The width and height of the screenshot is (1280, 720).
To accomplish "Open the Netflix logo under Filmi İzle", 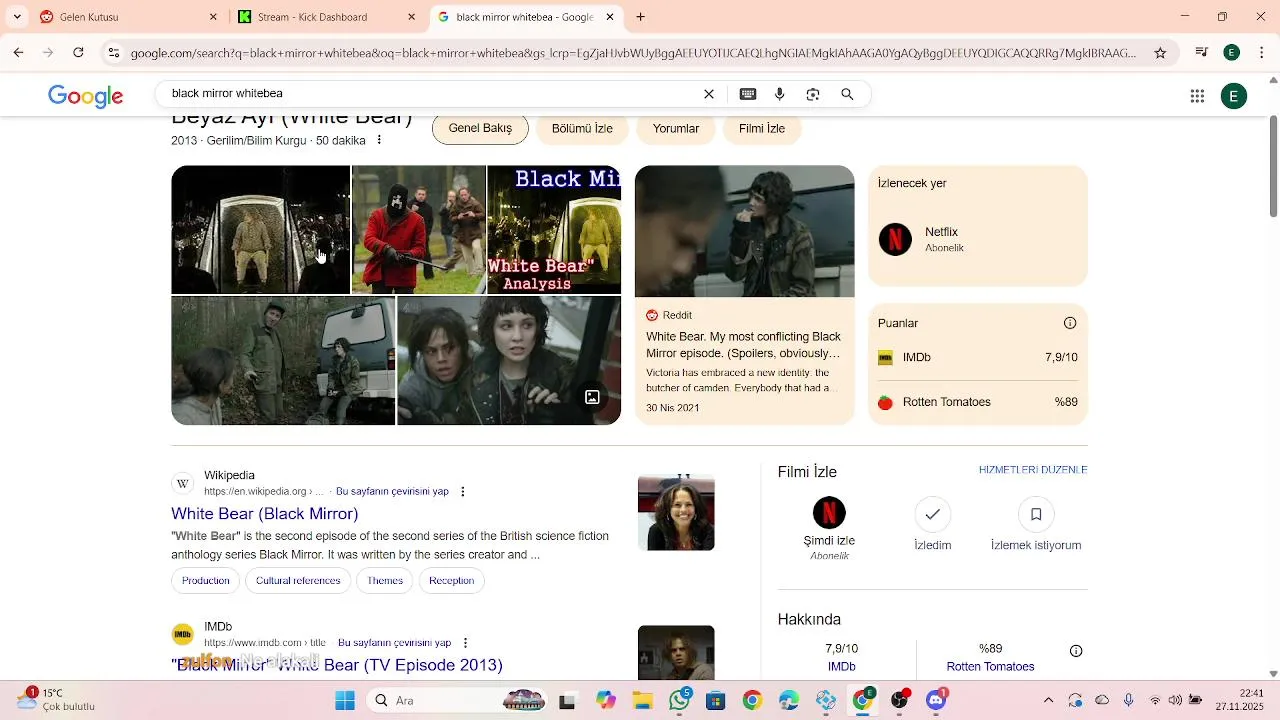I will point(829,513).
